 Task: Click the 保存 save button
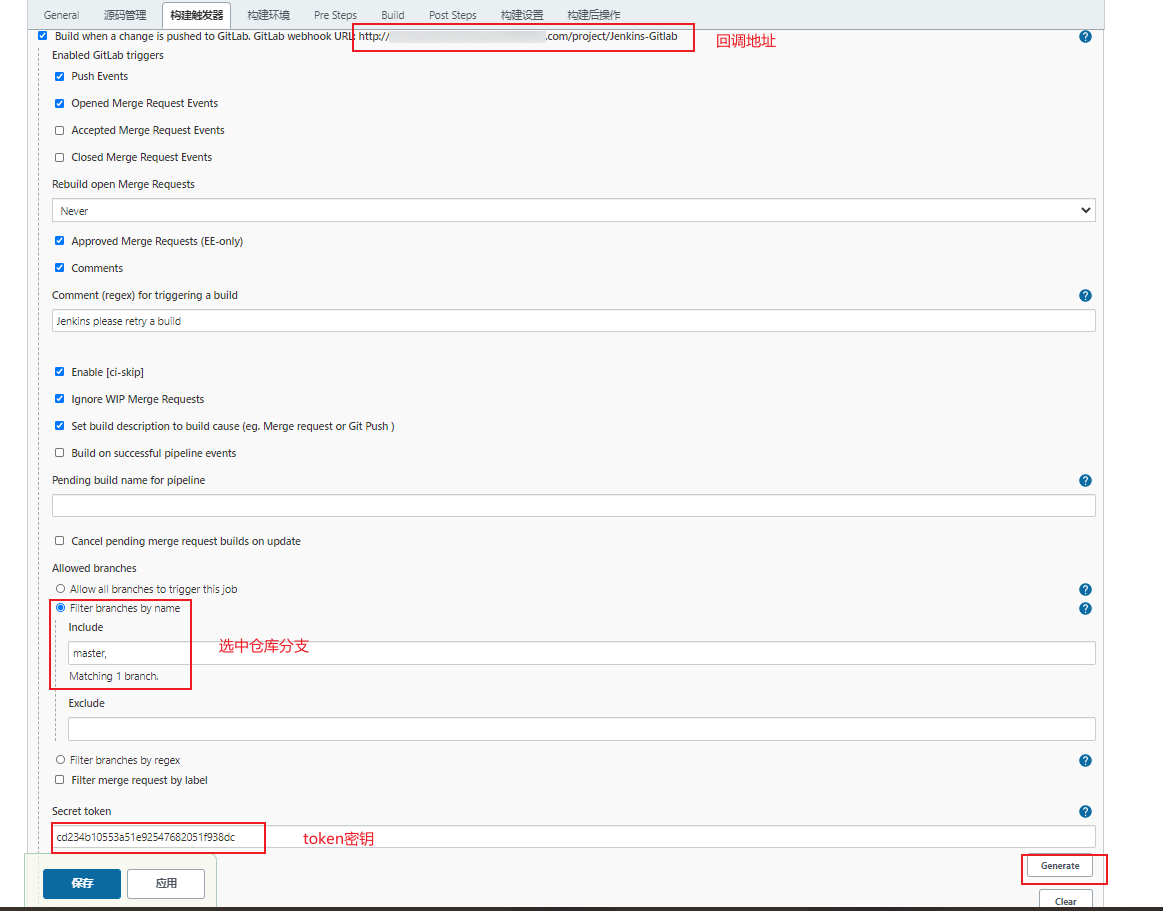(x=82, y=884)
